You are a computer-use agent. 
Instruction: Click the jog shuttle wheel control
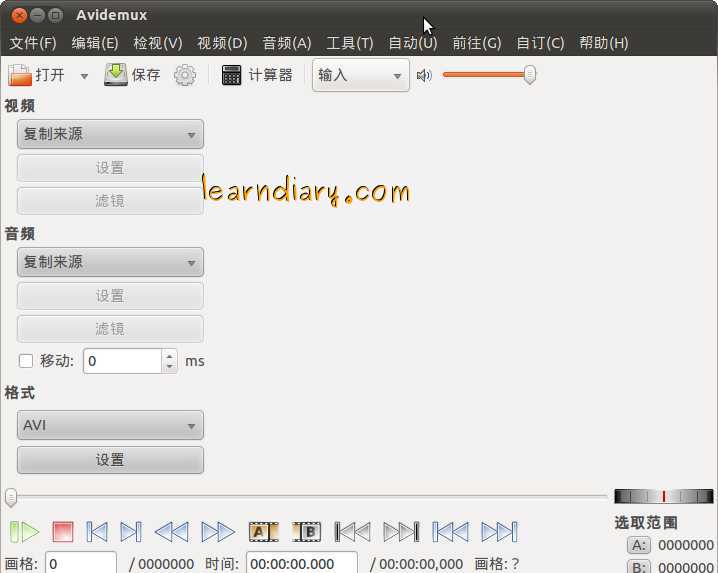(x=664, y=496)
